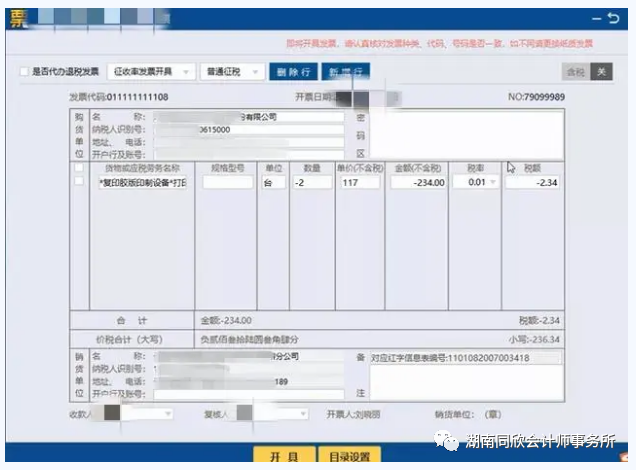Image resolution: width=636 pixels, height=470 pixels.
Task: Tick the header row select-all checkbox
Action: [x=79, y=167]
